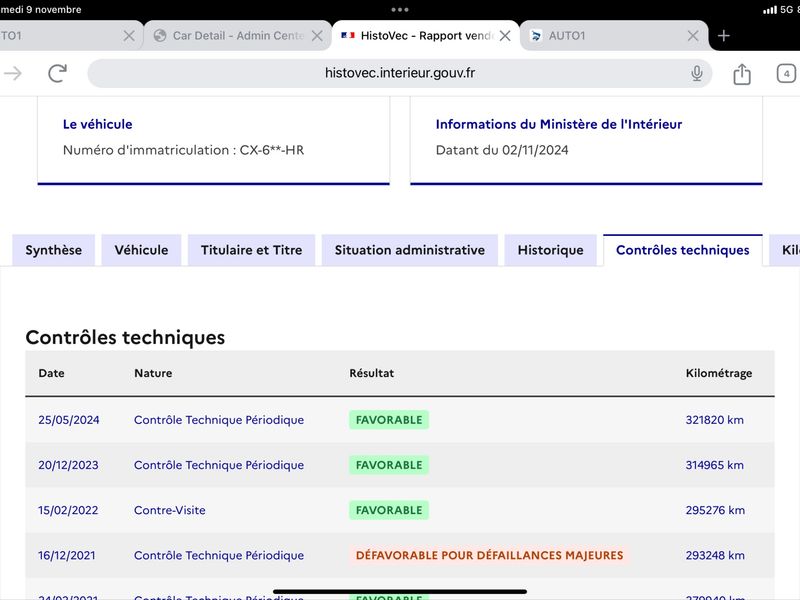Open the share sheet icon

point(742,74)
